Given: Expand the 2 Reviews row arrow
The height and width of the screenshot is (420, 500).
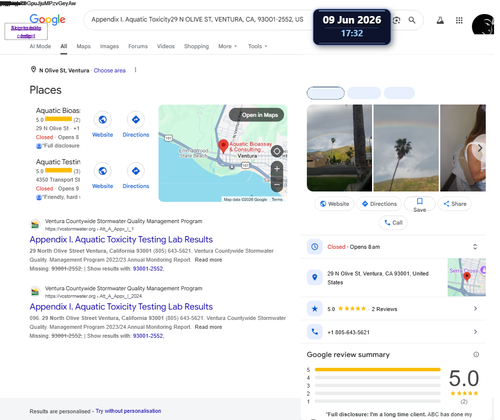Looking at the screenshot, I should tap(475, 309).
